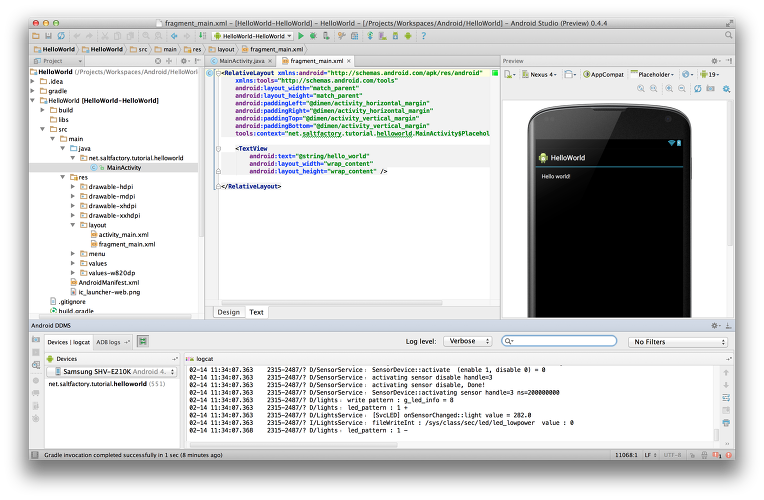This screenshot has width=764, height=500.
Task: Click the UTF-8 encoding in status bar
Action: click(672, 455)
